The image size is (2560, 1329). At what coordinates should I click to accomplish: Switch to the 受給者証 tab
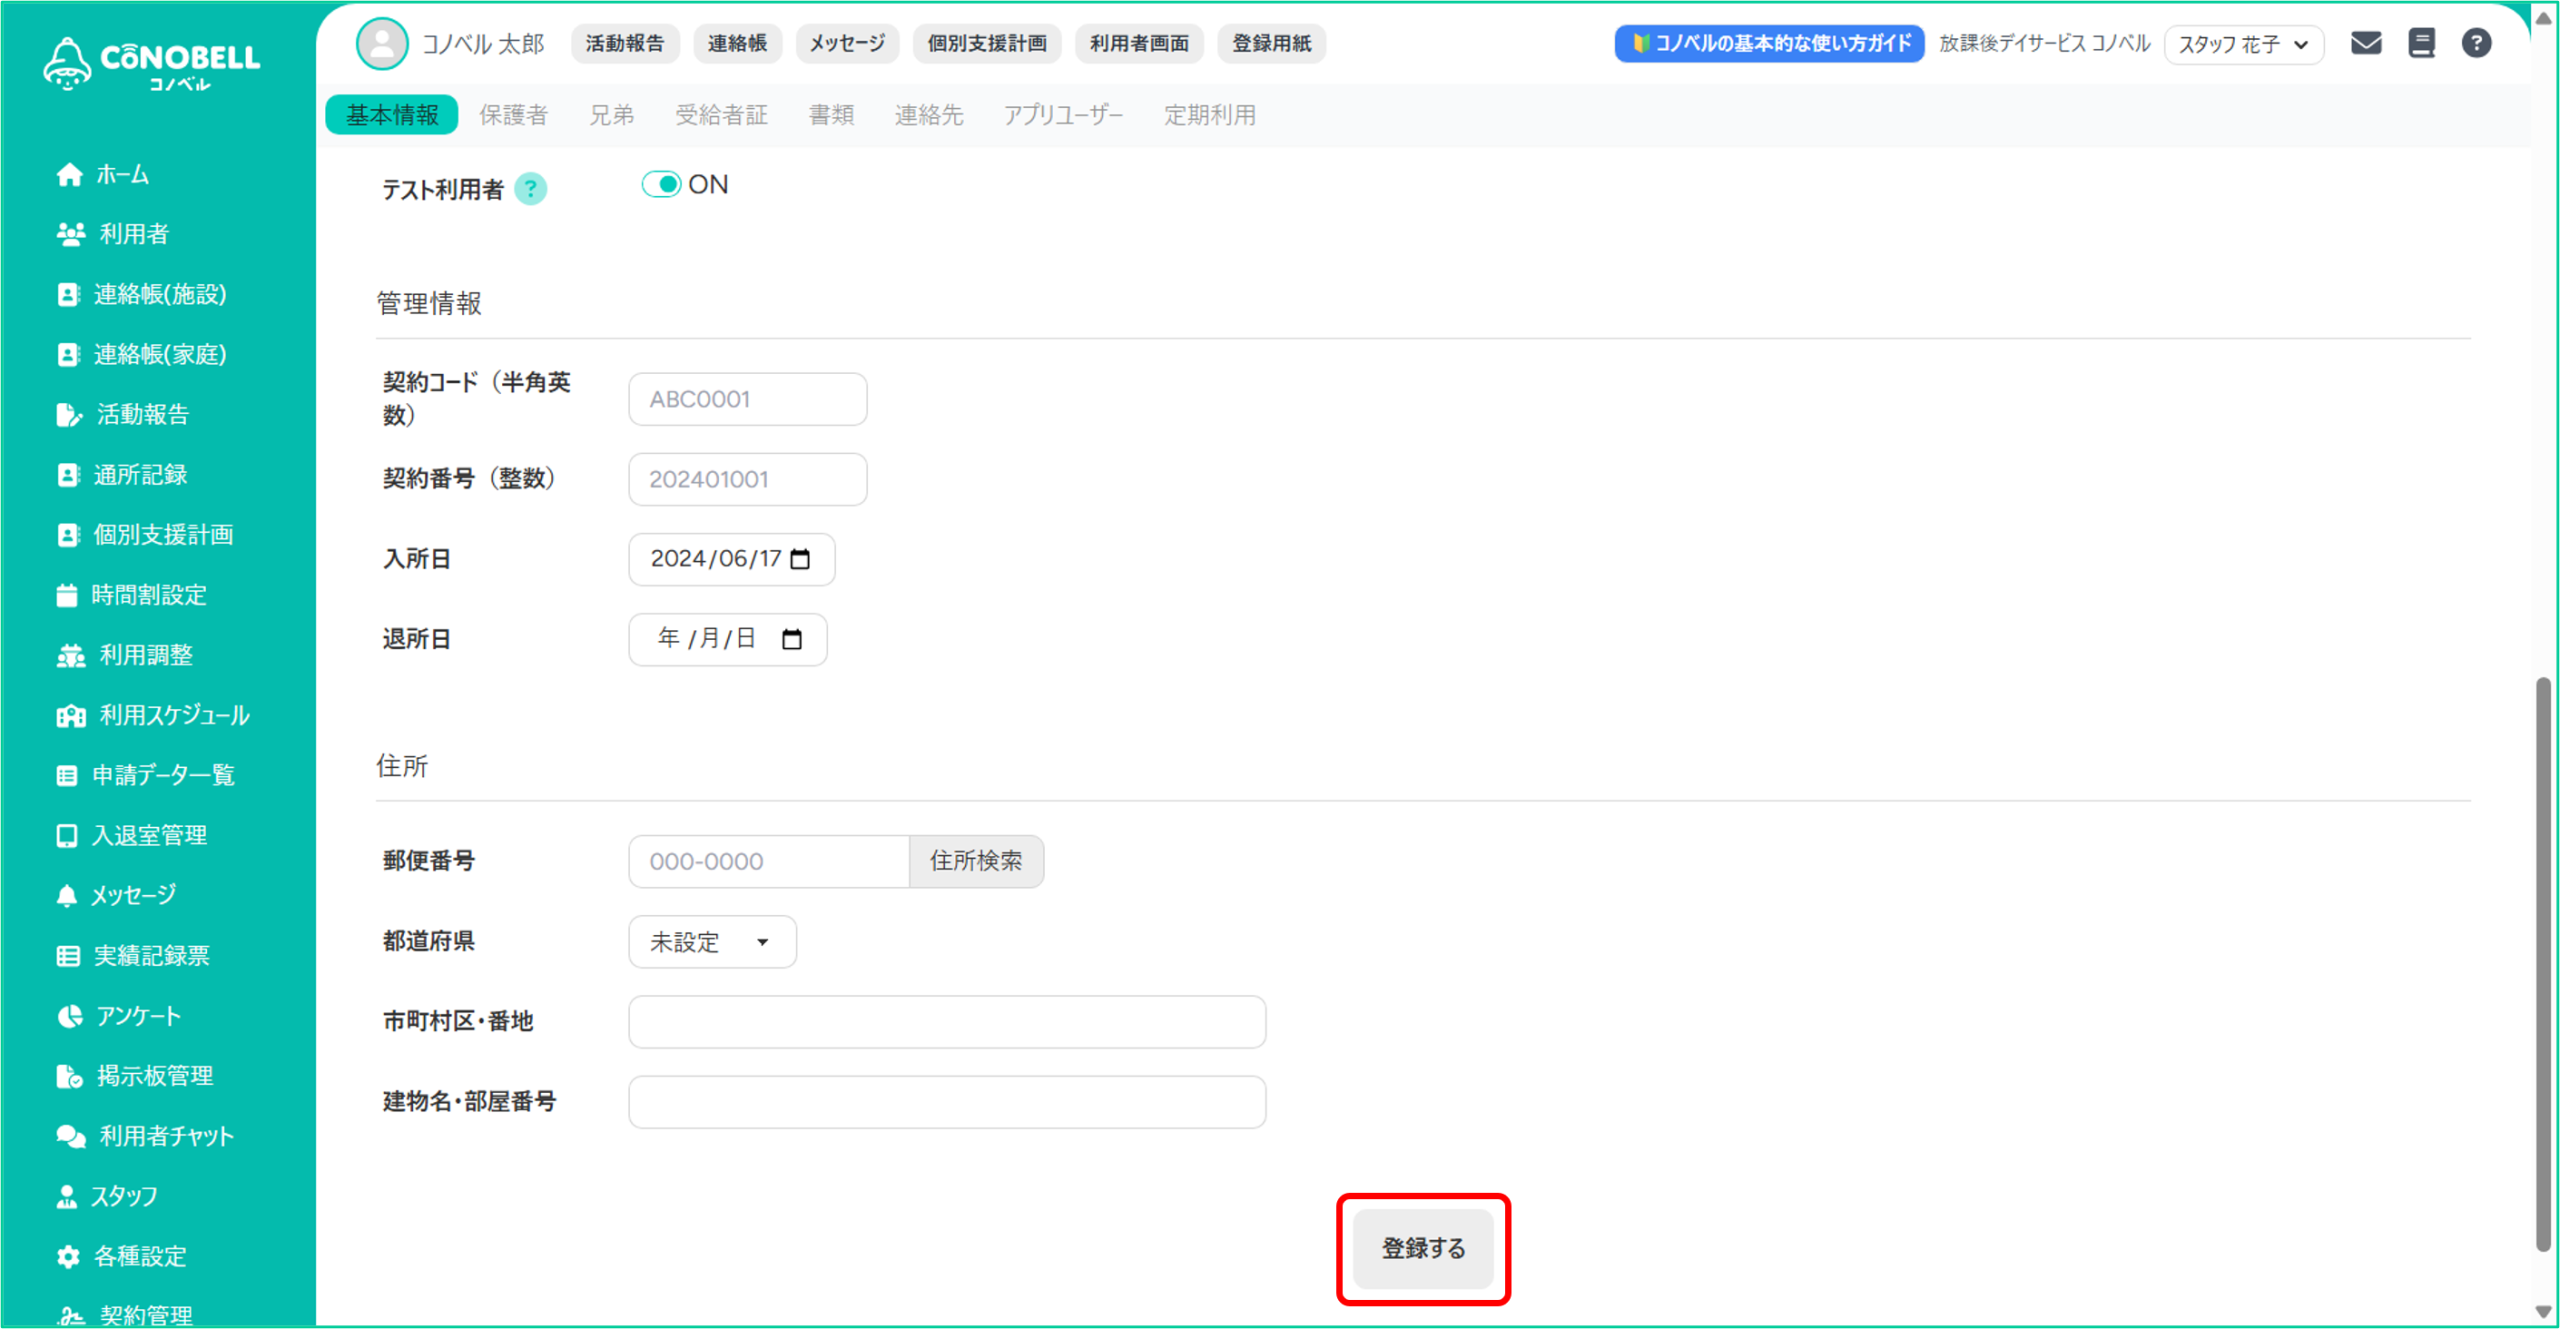[x=721, y=115]
